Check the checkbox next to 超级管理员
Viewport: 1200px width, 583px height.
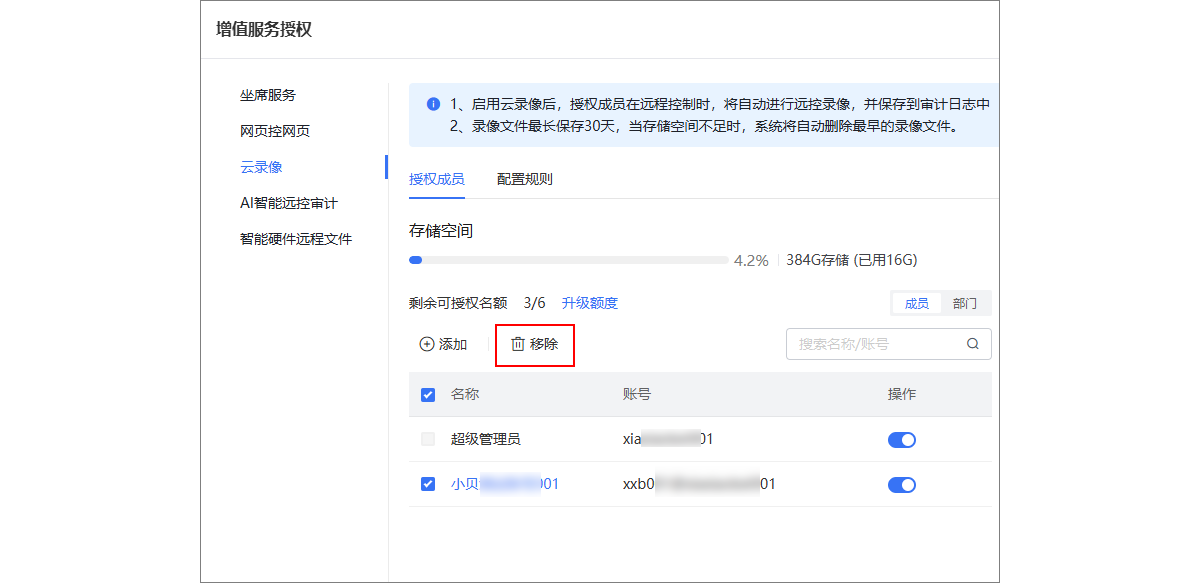point(428,439)
